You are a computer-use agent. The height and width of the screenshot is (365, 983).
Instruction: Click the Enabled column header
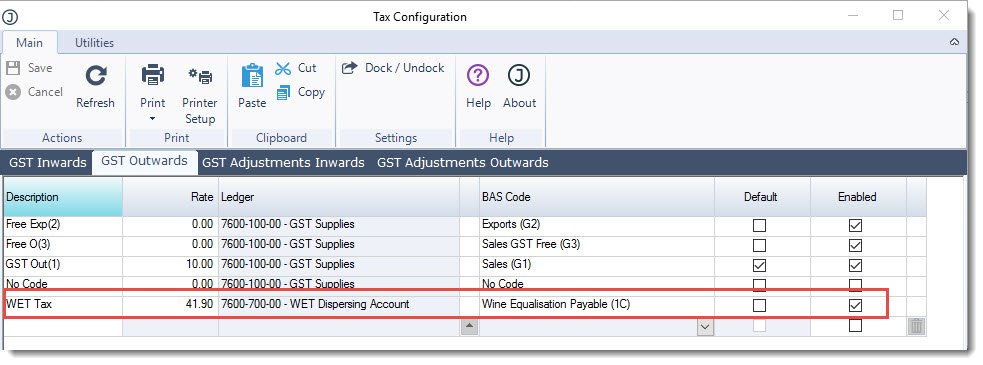pyautogui.click(x=858, y=197)
